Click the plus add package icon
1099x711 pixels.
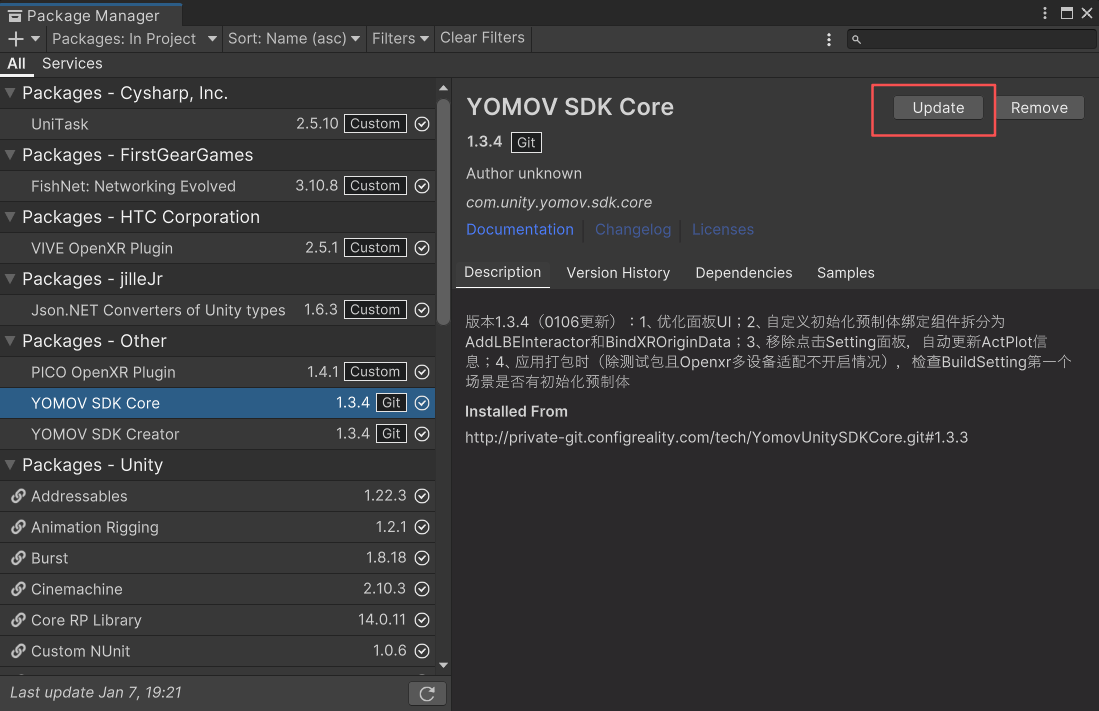(15, 39)
